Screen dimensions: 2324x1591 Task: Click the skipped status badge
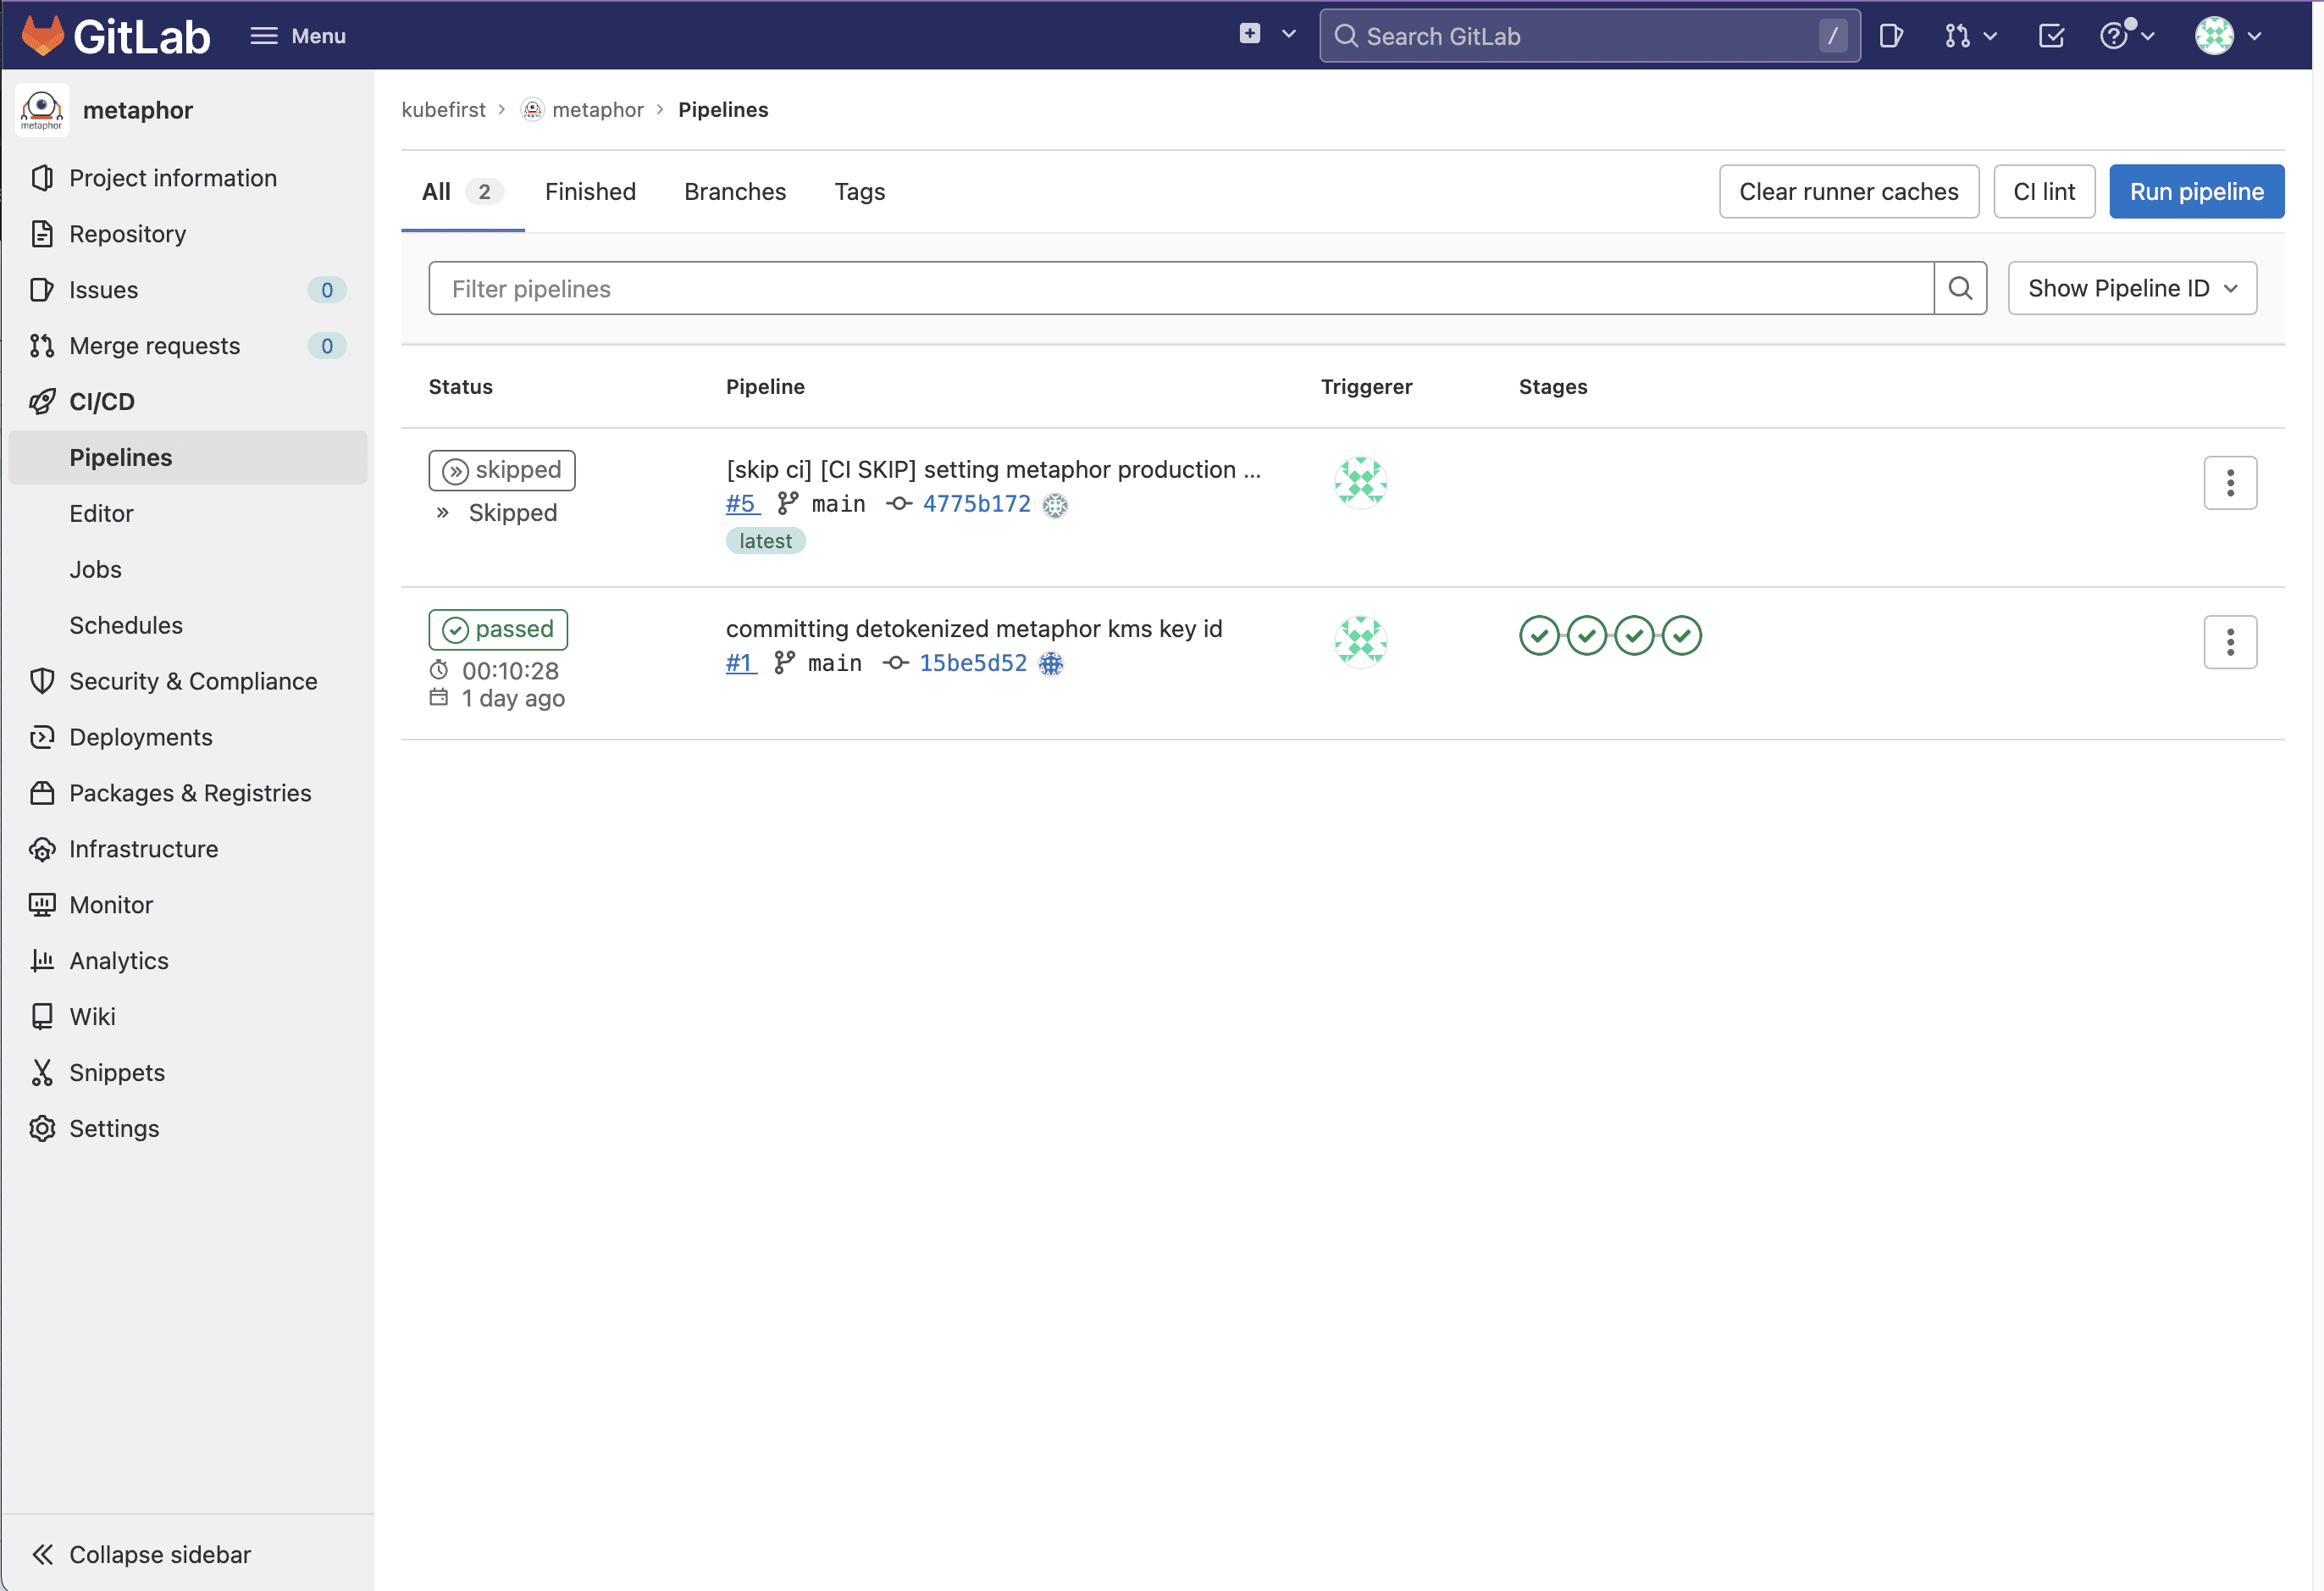[x=502, y=470]
